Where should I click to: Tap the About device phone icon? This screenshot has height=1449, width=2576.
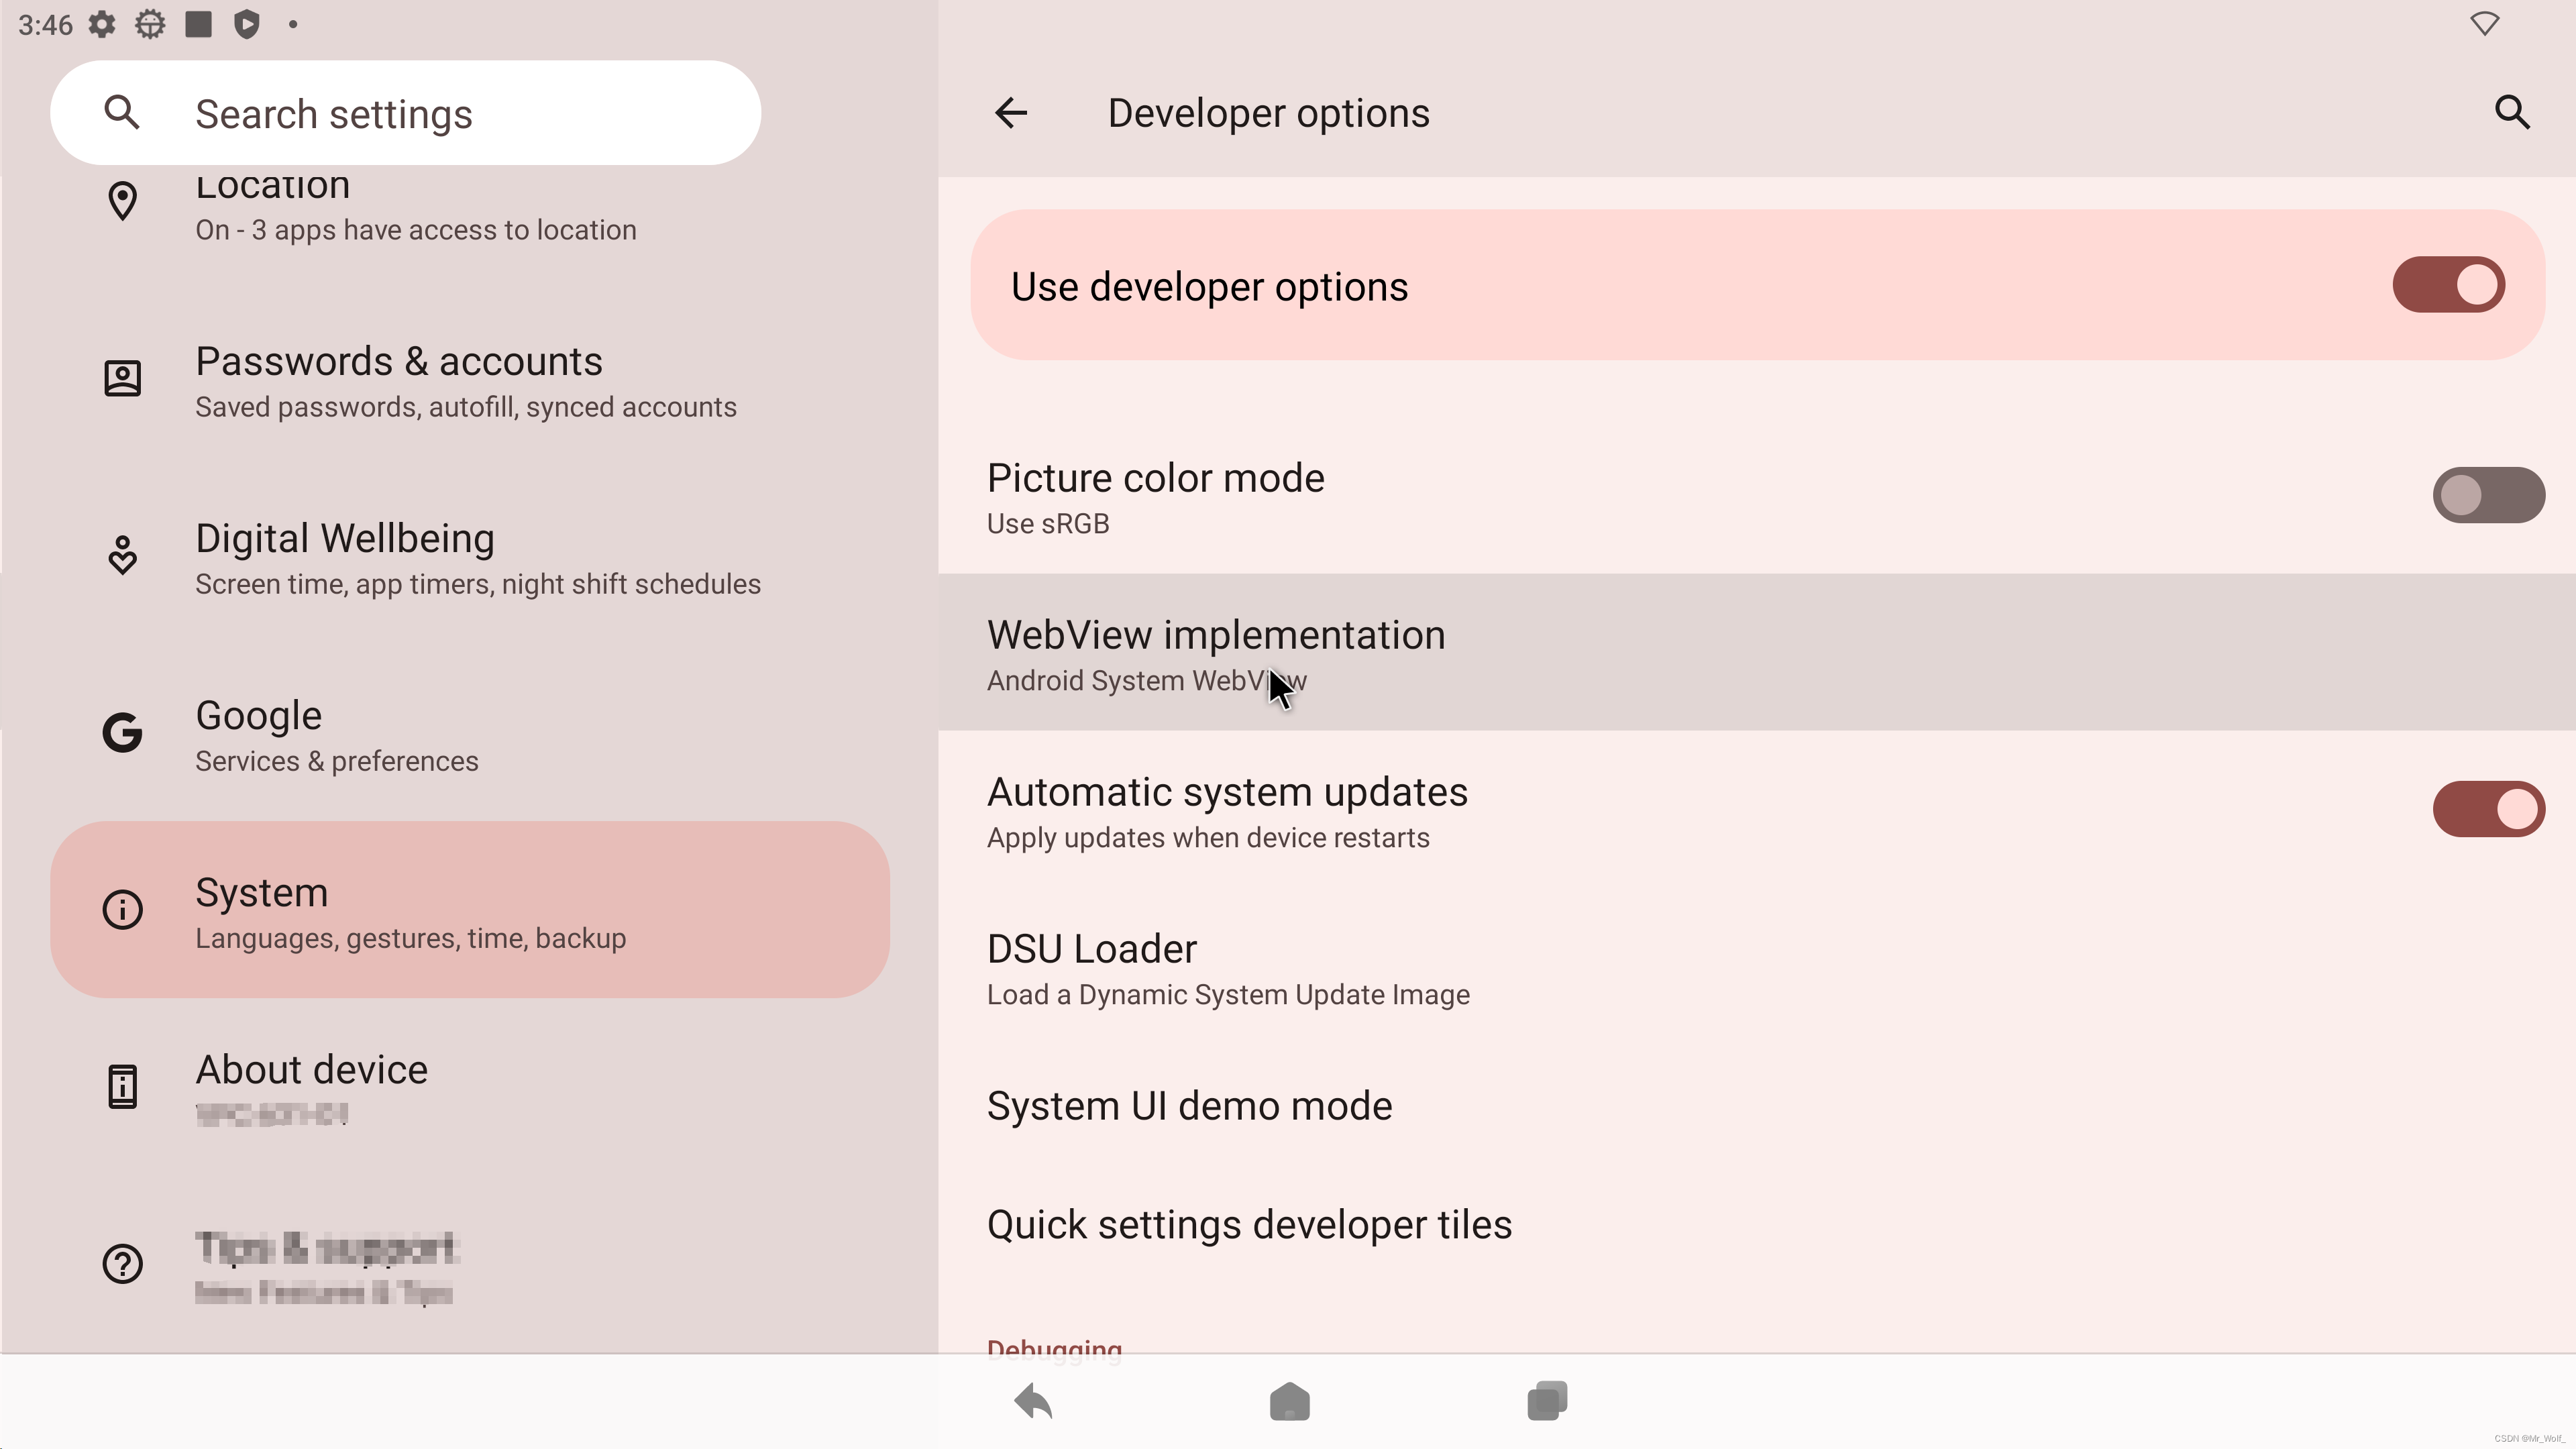pos(122,1087)
